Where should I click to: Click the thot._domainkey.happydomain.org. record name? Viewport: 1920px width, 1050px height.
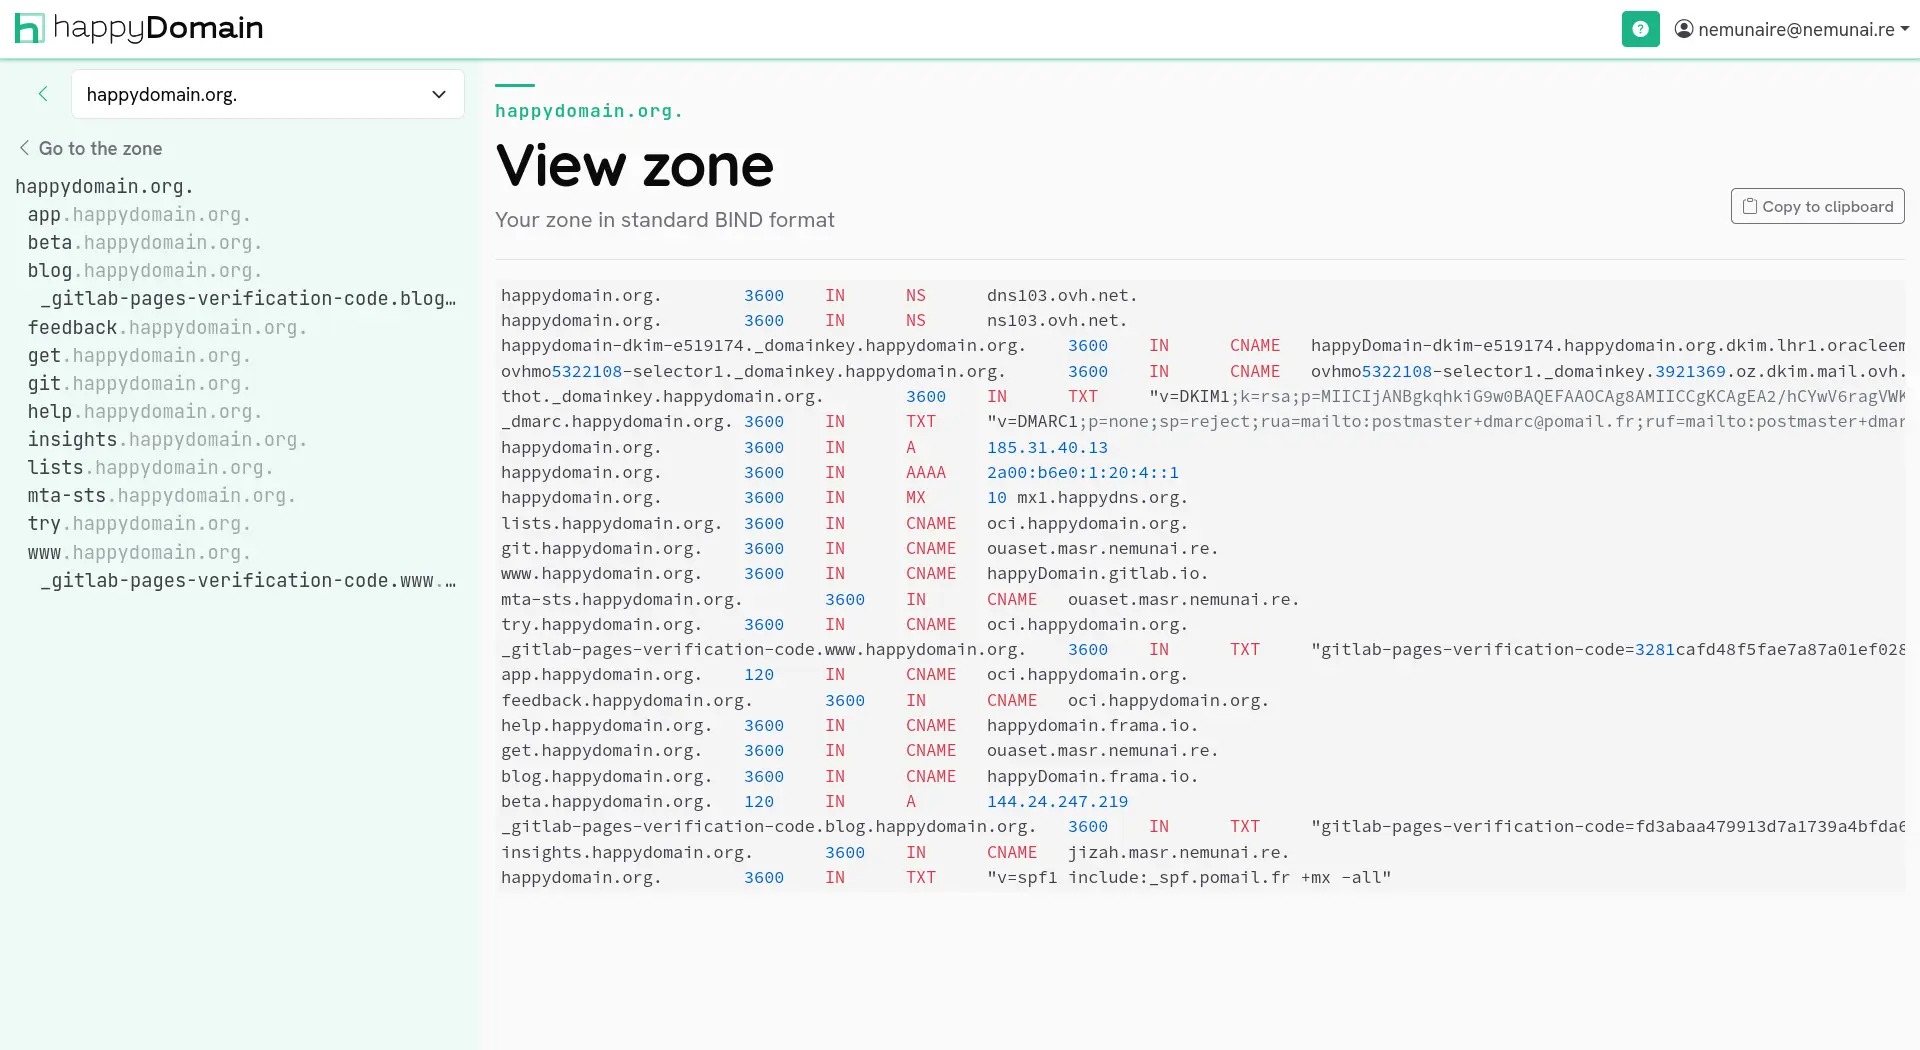click(662, 396)
